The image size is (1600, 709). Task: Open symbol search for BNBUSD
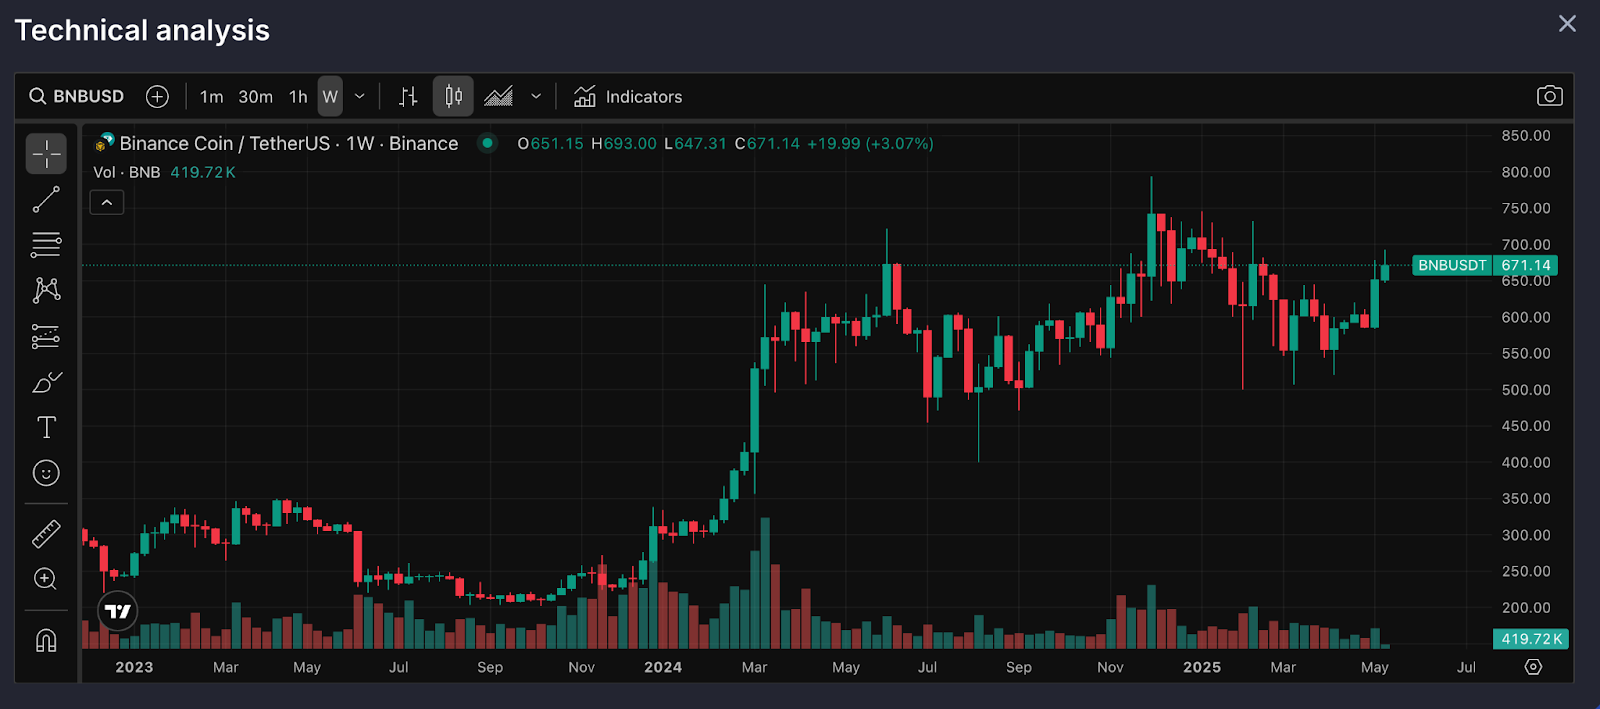77,96
